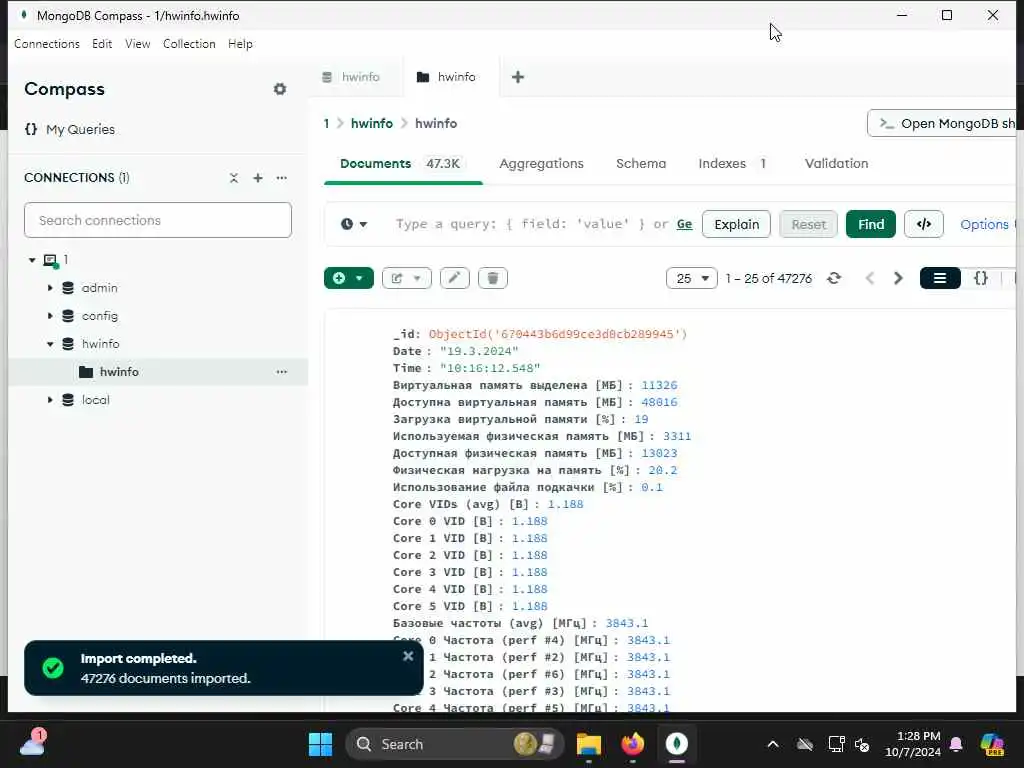1024x768 pixels.
Task: Click connection 1 breadcrumb
Action: point(327,123)
